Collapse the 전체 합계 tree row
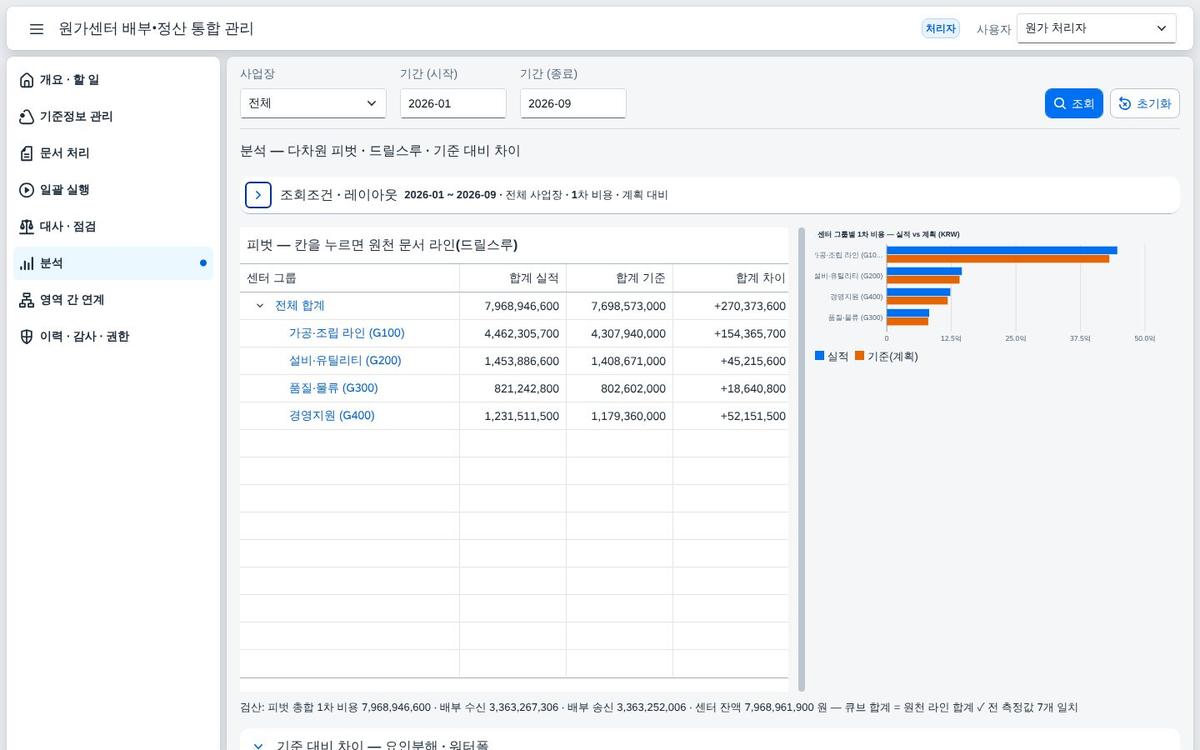 [x=260, y=306]
